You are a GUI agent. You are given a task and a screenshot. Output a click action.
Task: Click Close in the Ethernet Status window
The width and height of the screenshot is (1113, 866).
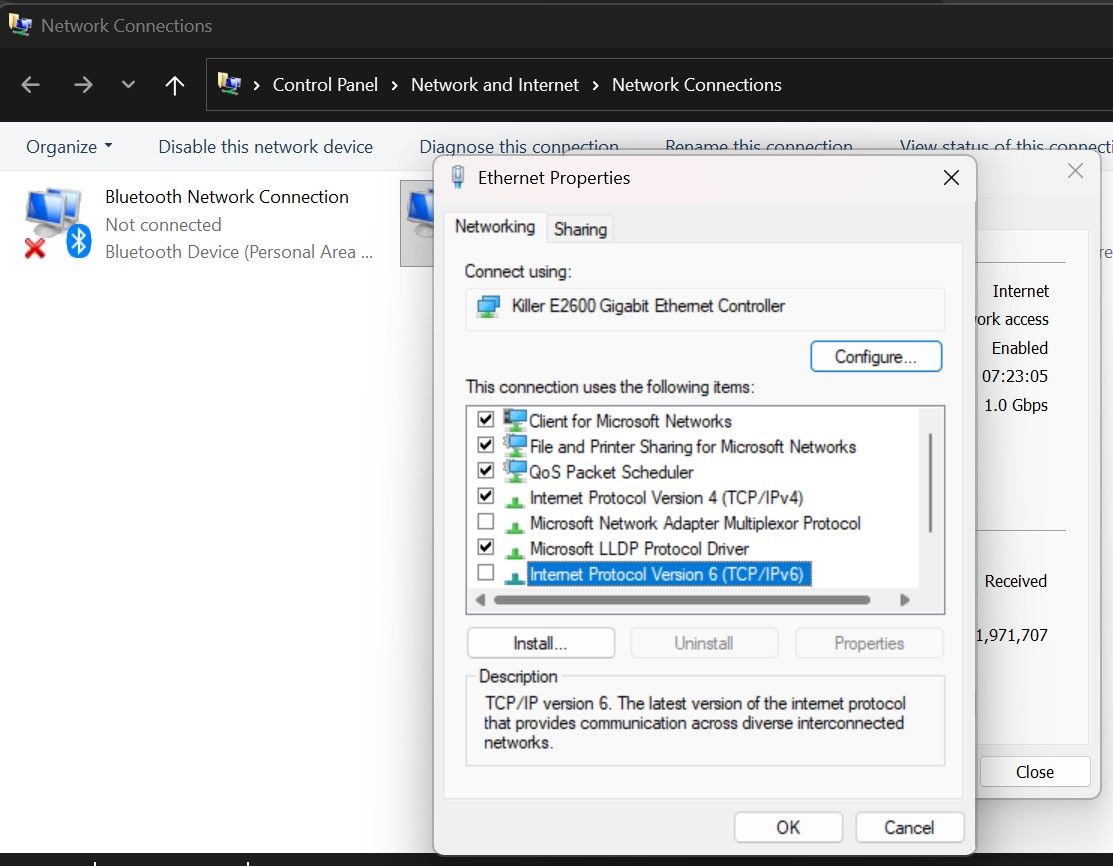point(1034,772)
